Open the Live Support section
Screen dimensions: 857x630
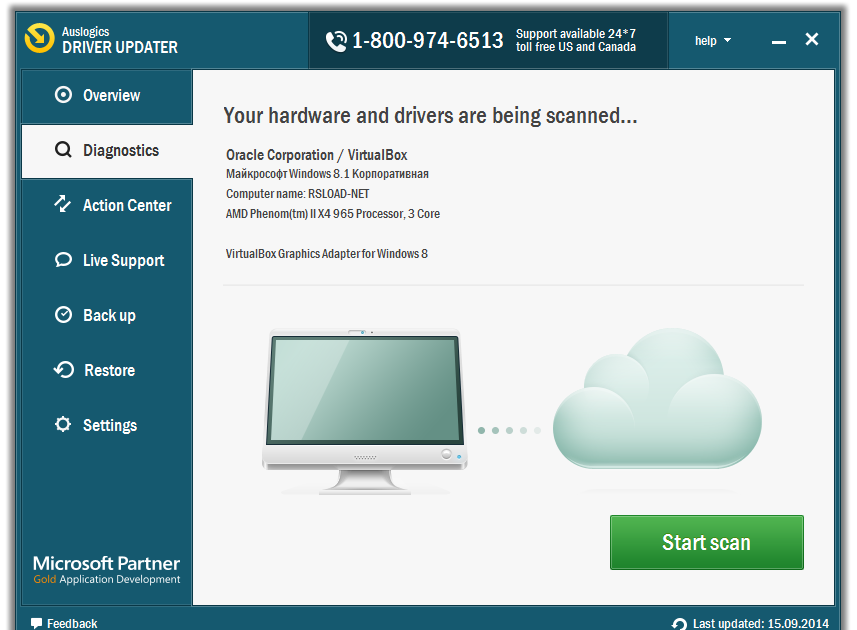pos(107,261)
